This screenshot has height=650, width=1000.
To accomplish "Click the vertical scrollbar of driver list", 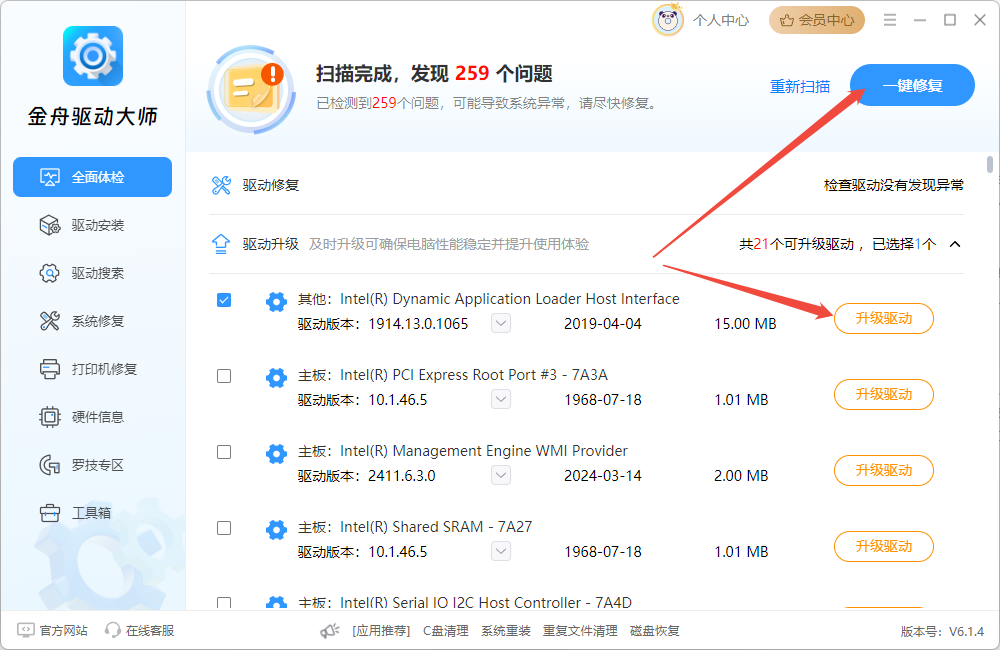I will 990,165.
